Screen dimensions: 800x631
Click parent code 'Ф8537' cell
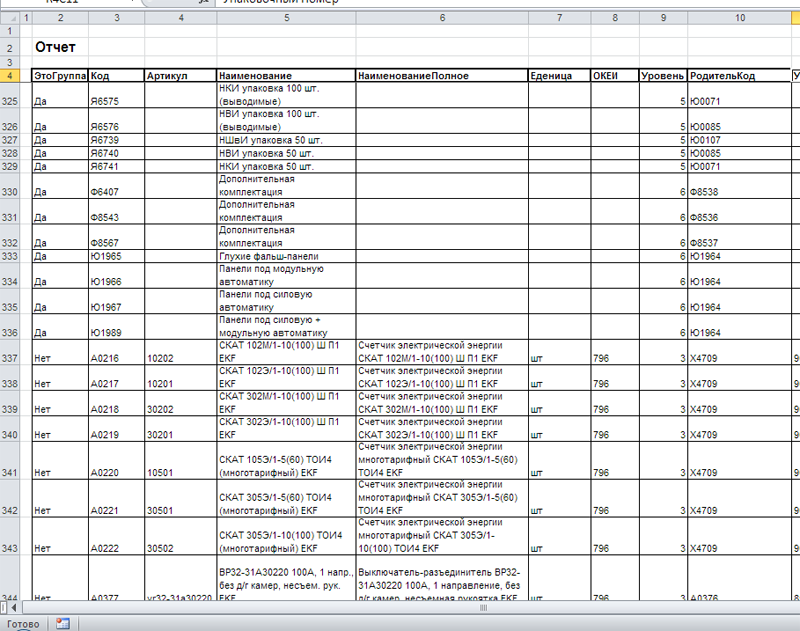[x=740, y=237]
